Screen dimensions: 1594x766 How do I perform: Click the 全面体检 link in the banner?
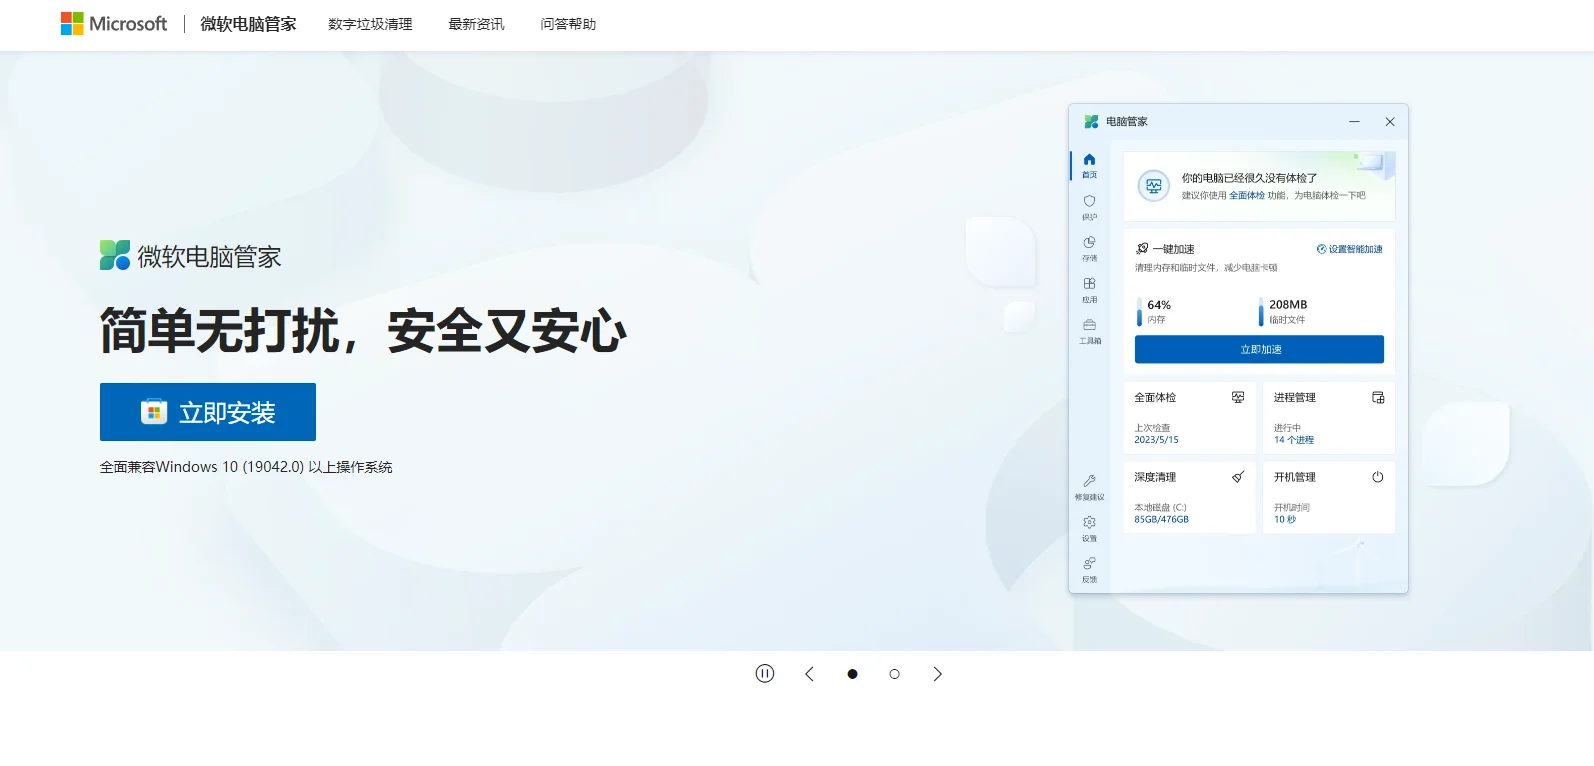(1247, 196)
